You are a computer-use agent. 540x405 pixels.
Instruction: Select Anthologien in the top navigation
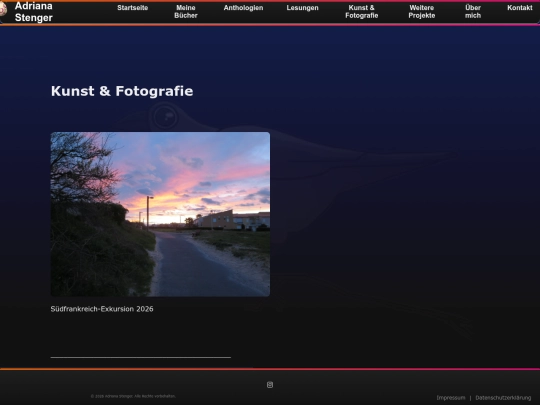tap(243, 8)
